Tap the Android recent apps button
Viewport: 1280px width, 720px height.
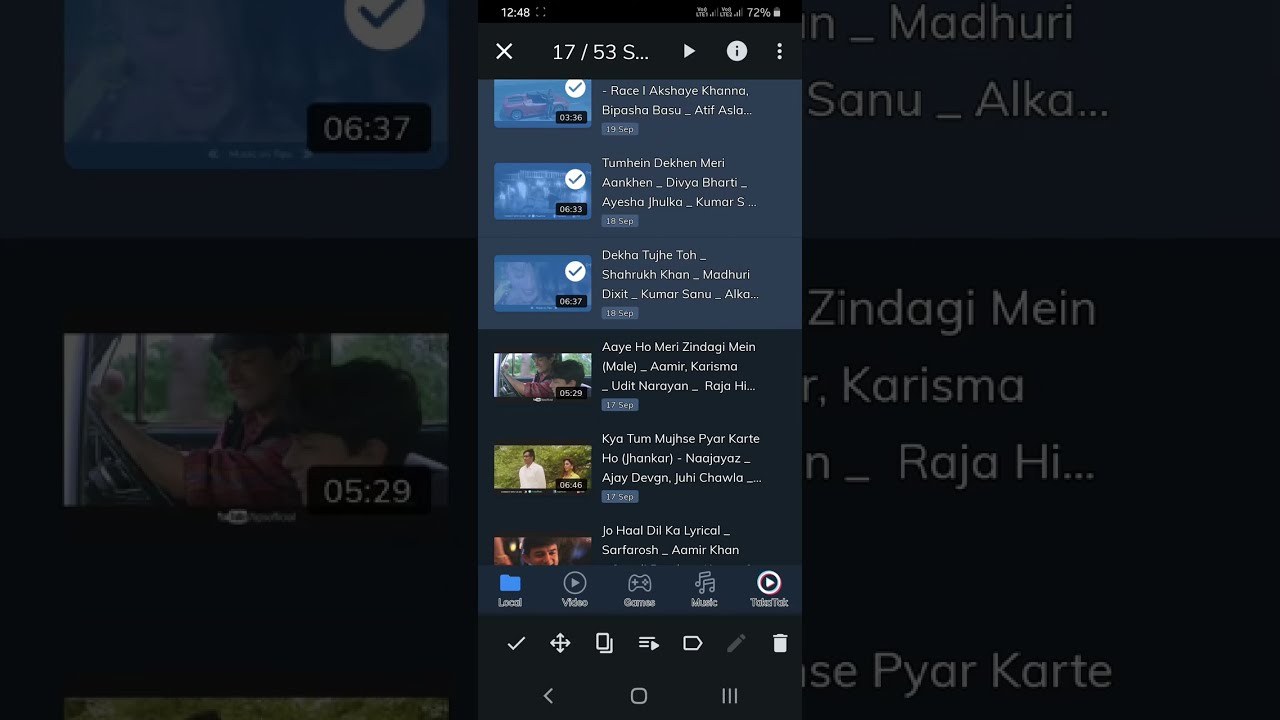(x=730, y=696)
